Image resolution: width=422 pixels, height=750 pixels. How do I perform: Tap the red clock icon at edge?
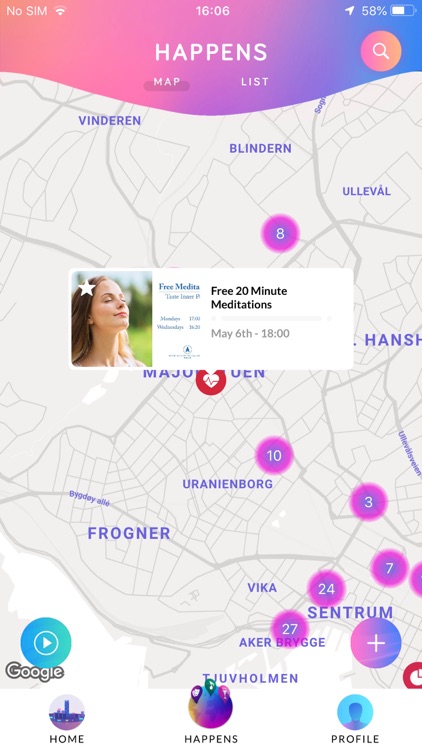(x=413, y=675)
